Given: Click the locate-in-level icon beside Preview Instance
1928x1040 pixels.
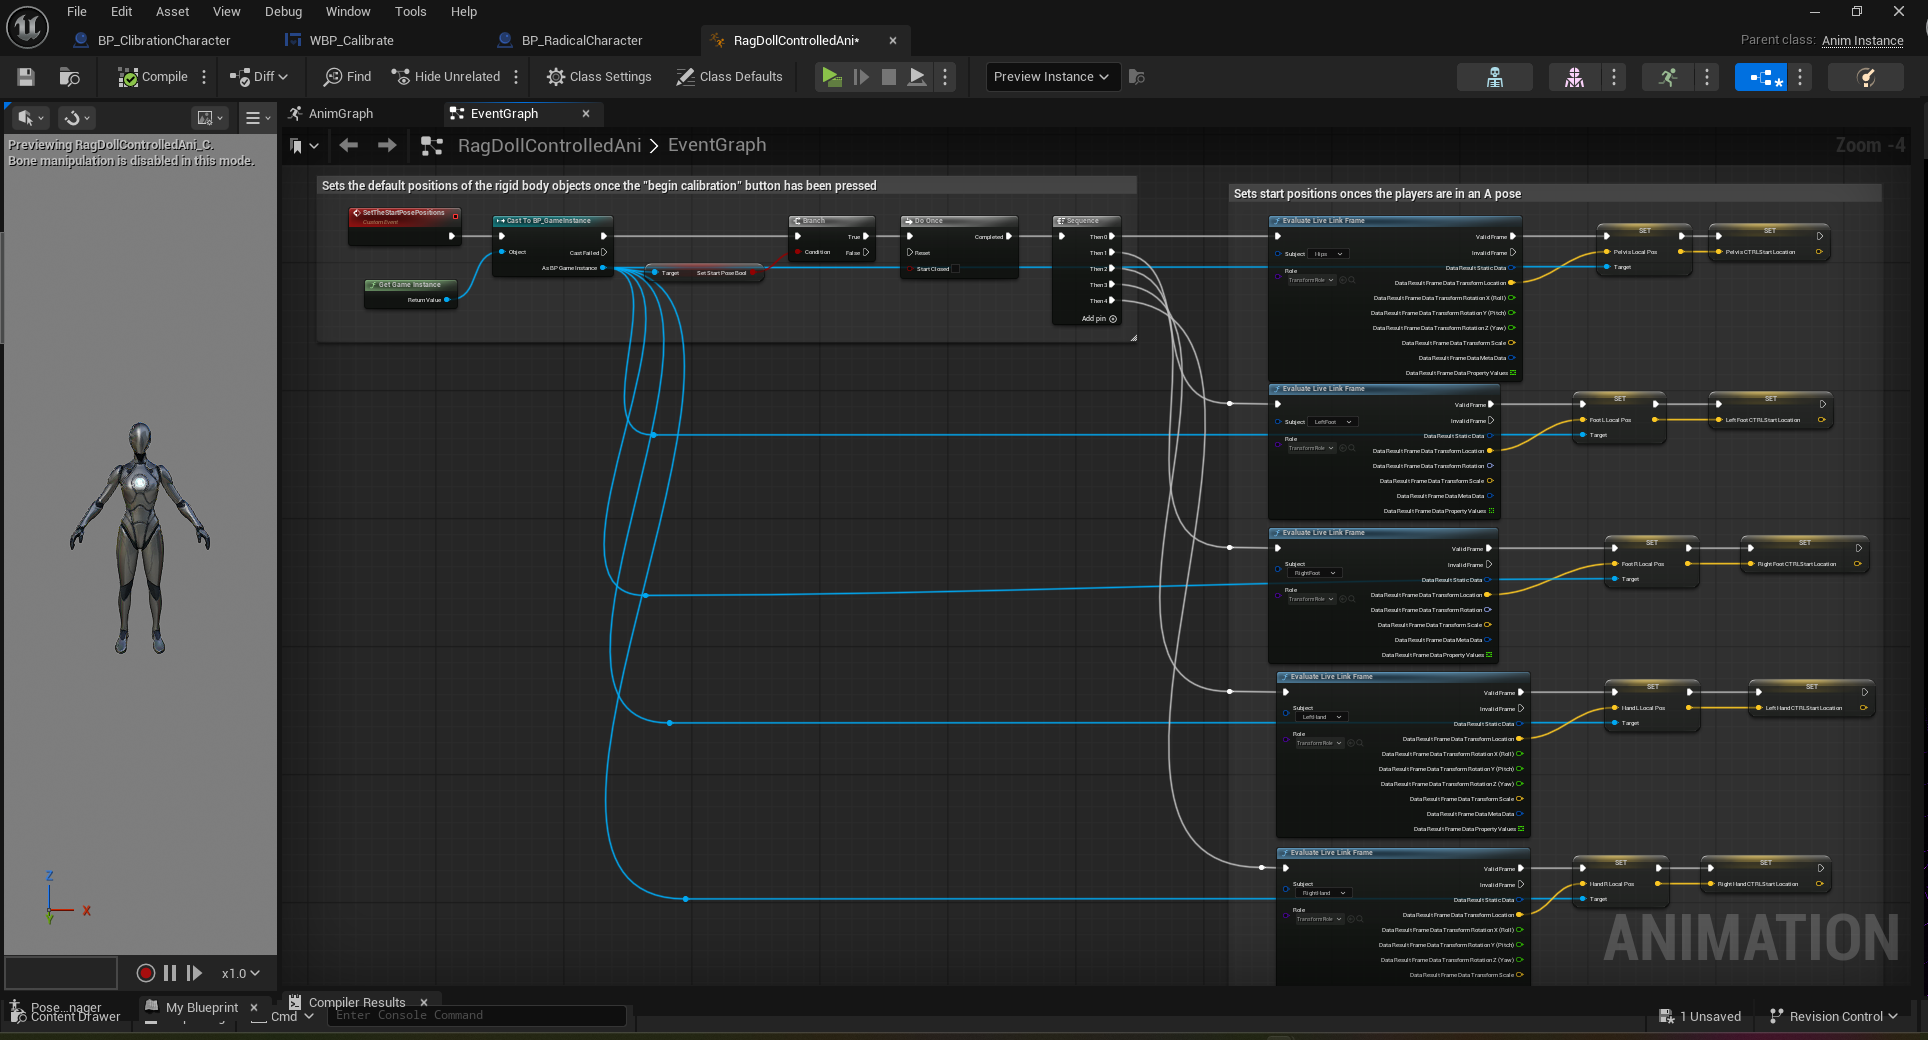Looking at the screenshot, I should click(1137, 77).
